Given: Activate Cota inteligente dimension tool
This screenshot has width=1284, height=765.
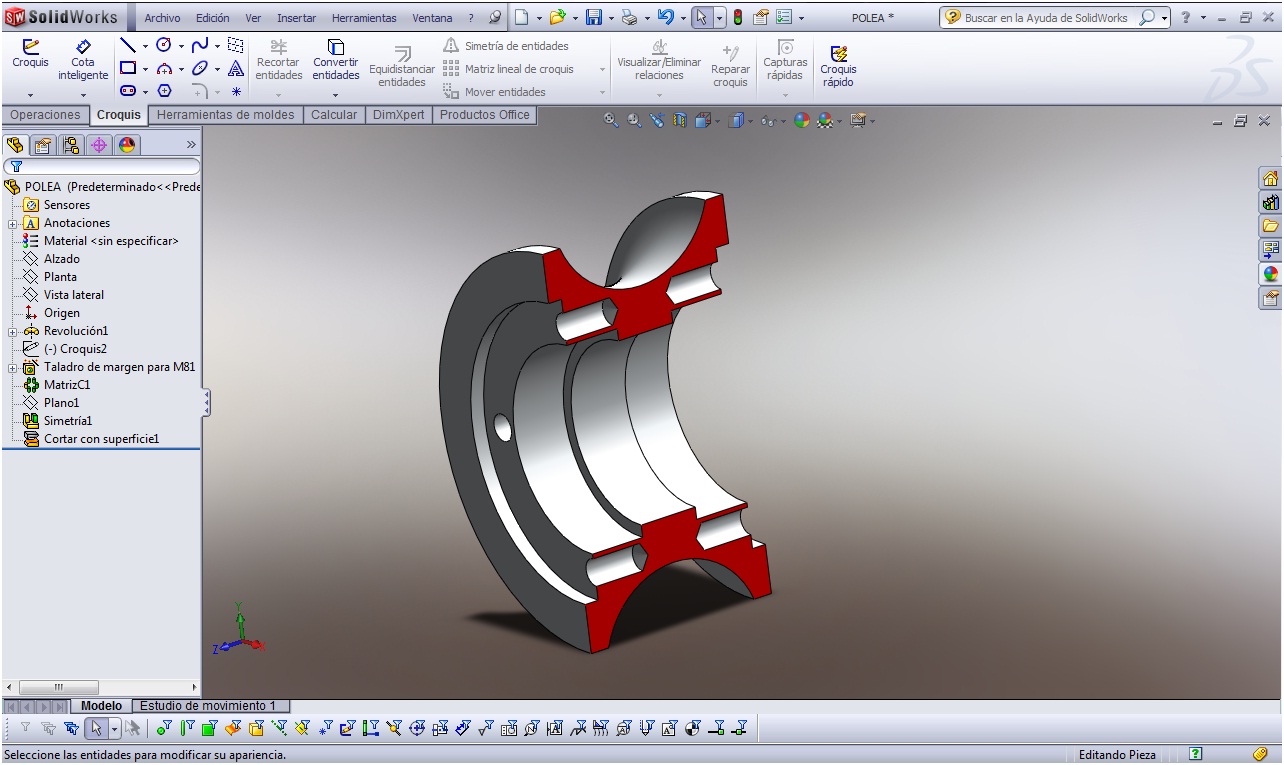Looking at the screenshot, I should point(83,60).
